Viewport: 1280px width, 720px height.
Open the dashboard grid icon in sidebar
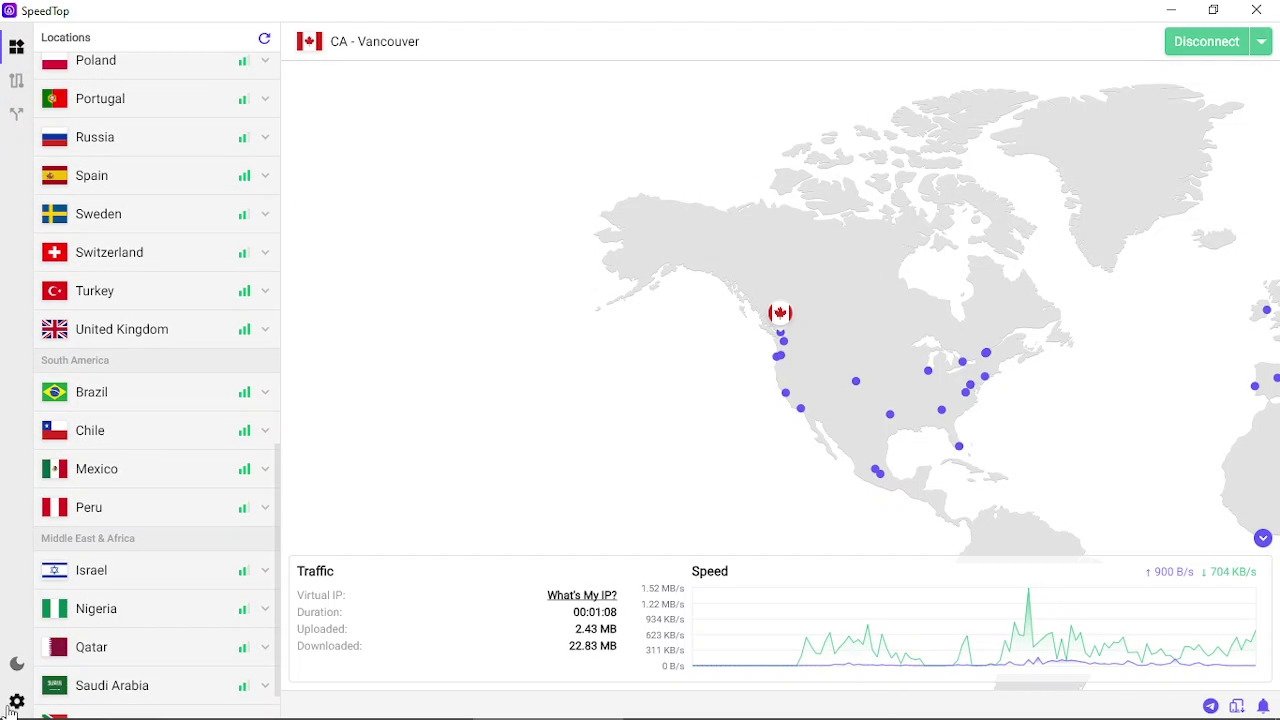pyautogui.click(x=16, y=46)
